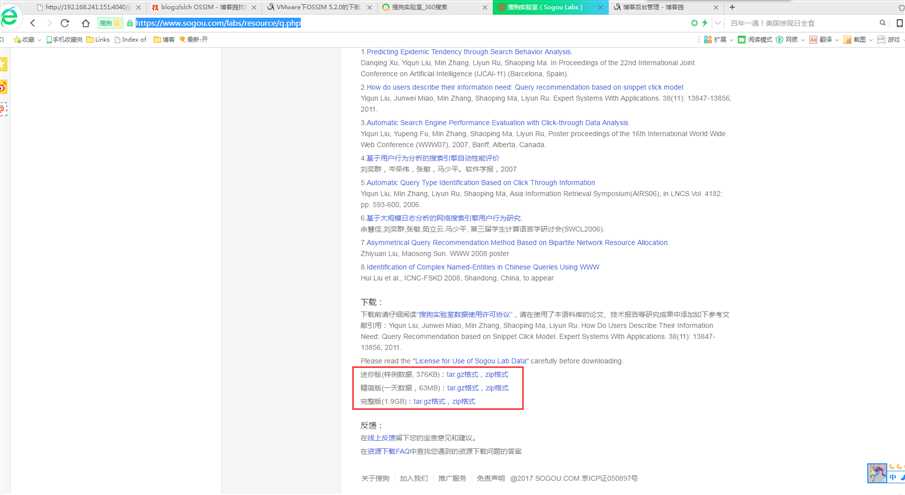This screenshot has width=905, height=495.
Task: Open the 手机收藏夹 bookmark
Action: pyautogui.click(x=64, y=40)
